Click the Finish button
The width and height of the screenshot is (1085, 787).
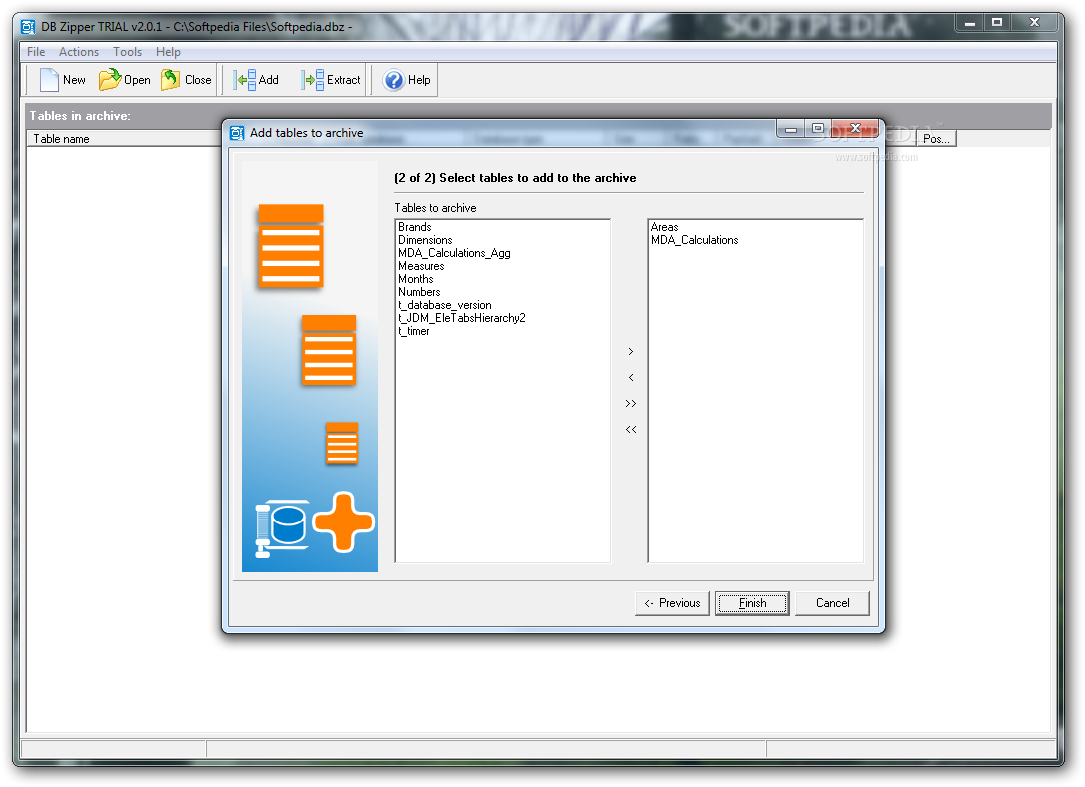[752, 603]
